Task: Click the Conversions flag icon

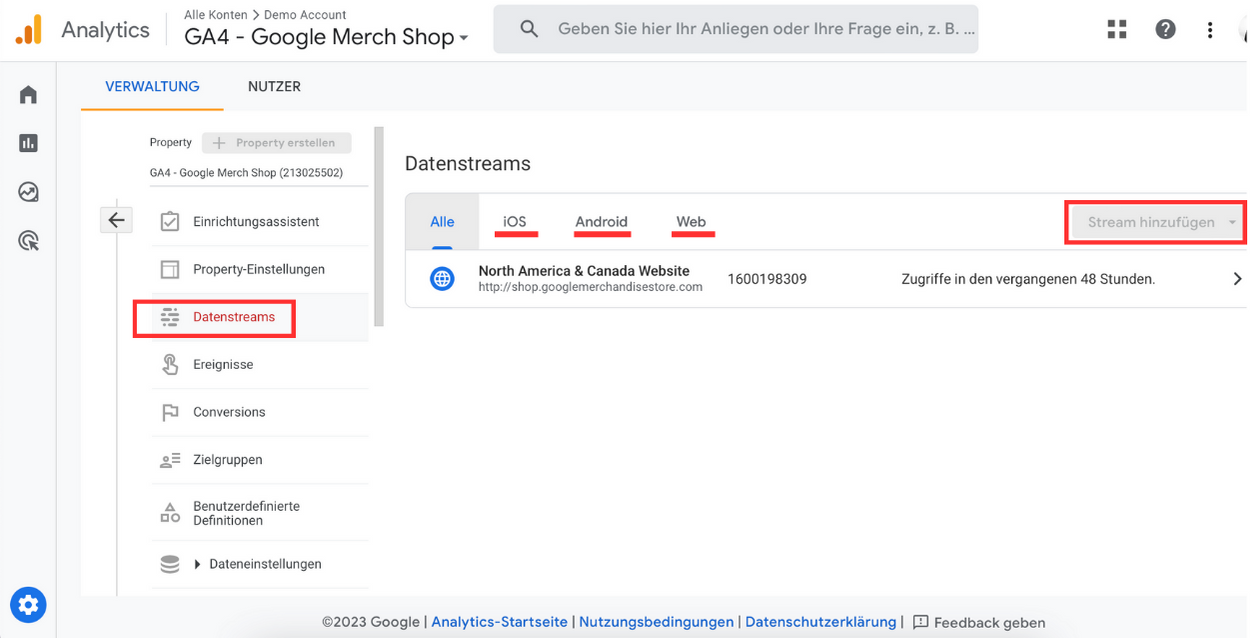Action: [170, 412]
